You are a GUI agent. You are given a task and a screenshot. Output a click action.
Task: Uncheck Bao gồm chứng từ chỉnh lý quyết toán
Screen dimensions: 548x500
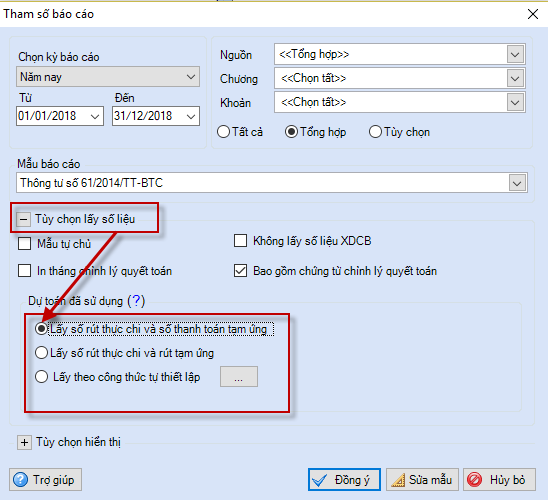[240, 271]
